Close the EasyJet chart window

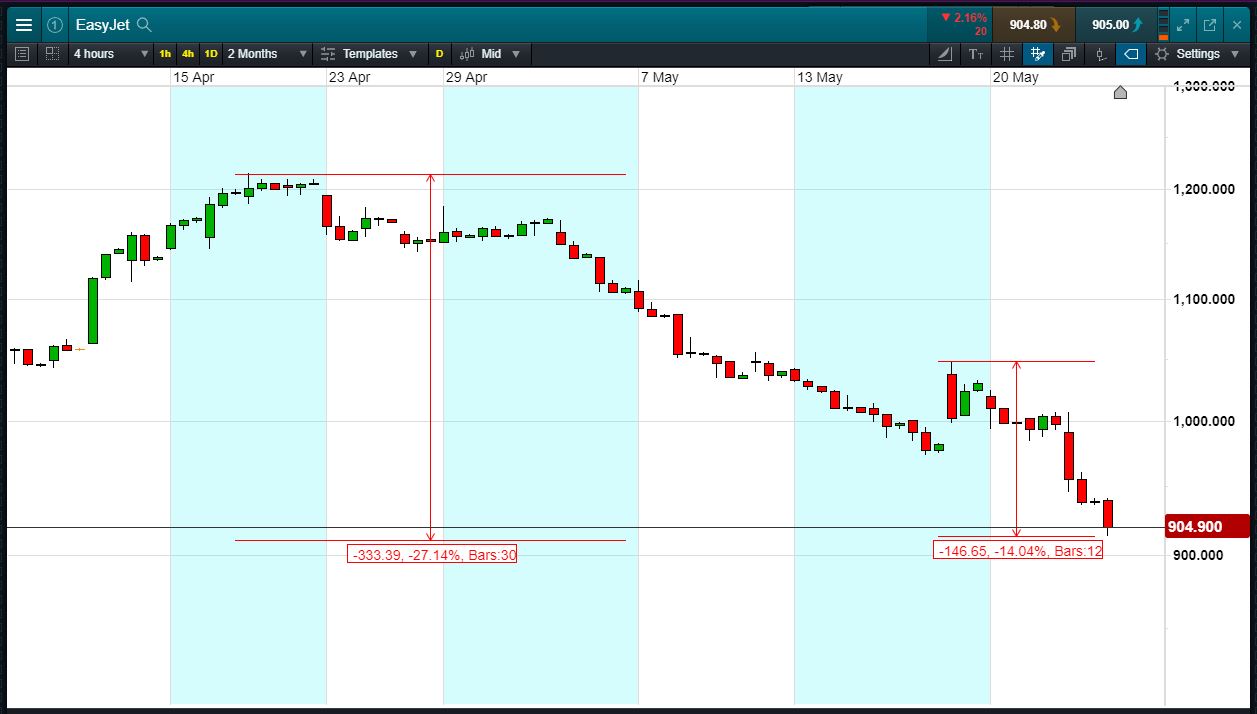tap(1235, 25)
